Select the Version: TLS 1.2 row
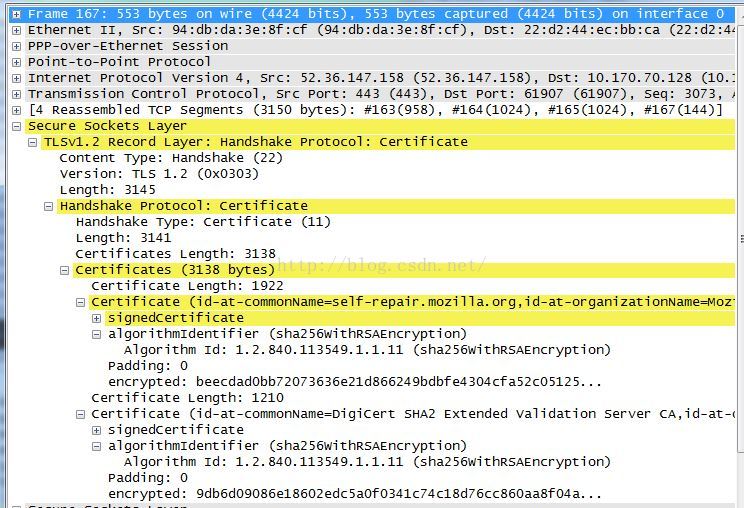 click(159, 174)
